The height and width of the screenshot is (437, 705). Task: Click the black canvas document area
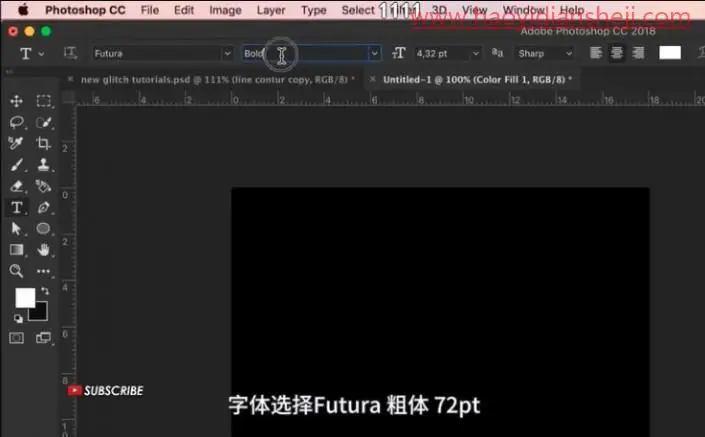[440, 312]
